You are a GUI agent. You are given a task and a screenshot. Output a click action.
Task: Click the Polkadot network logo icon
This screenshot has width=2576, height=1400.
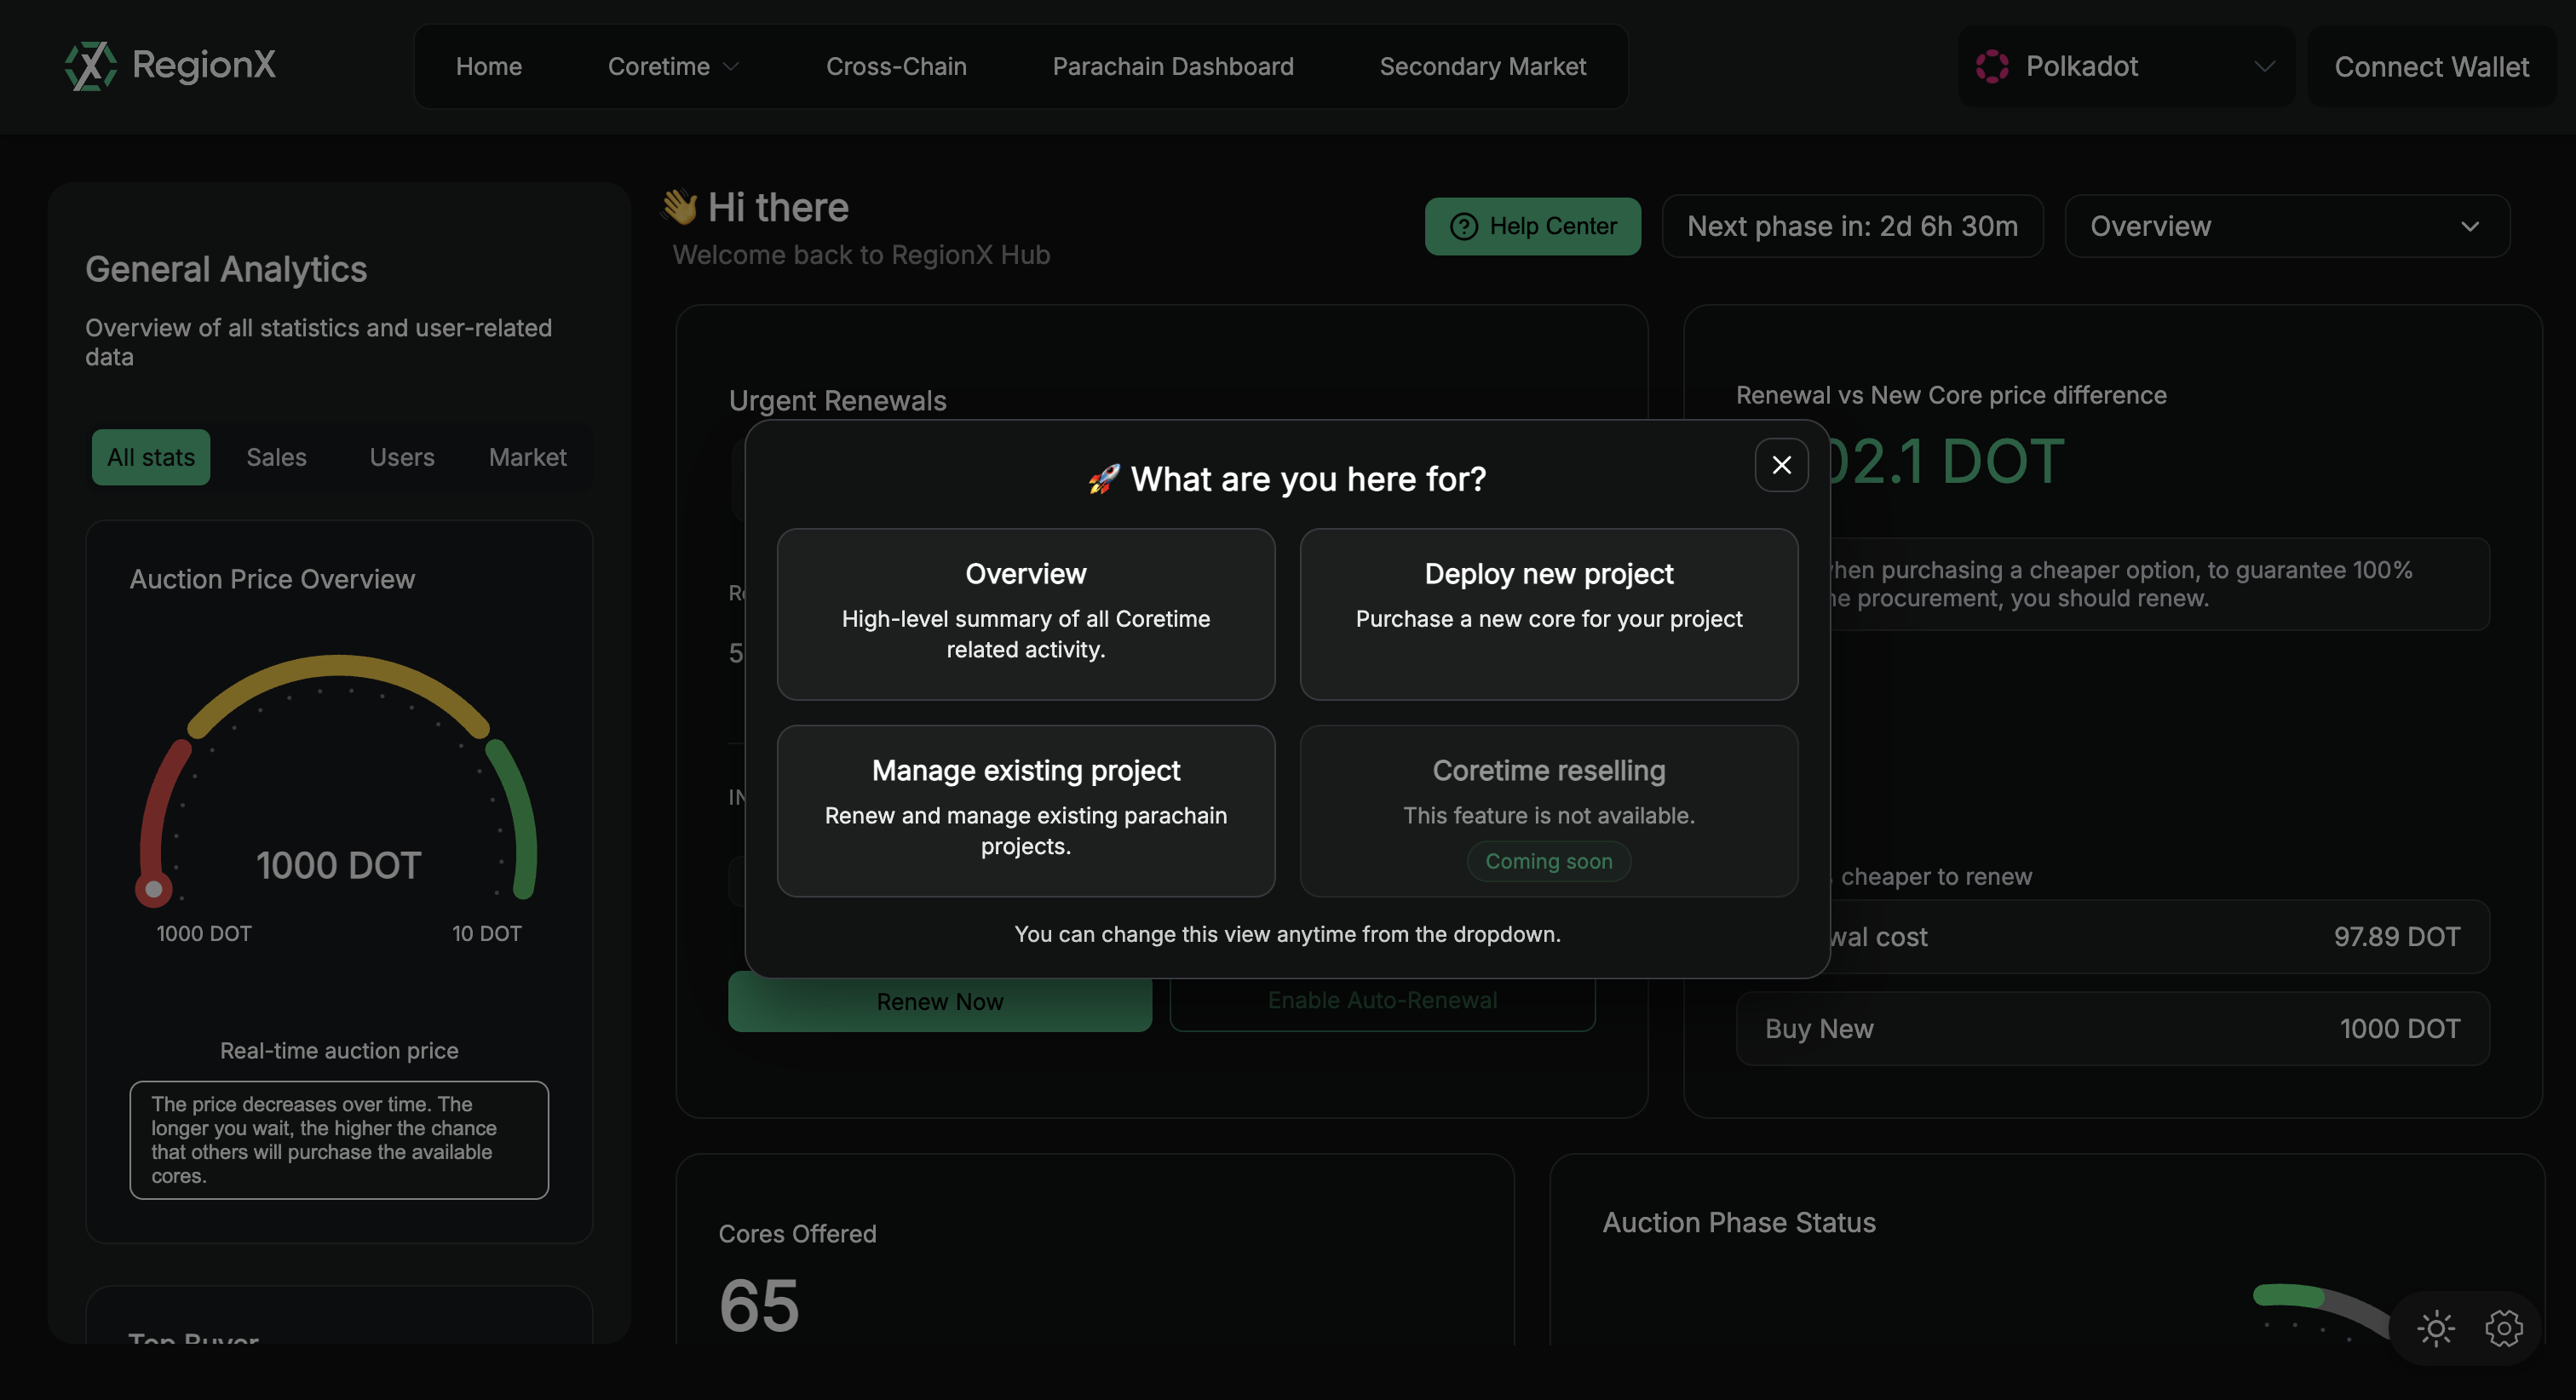(x=1991, y=66)
